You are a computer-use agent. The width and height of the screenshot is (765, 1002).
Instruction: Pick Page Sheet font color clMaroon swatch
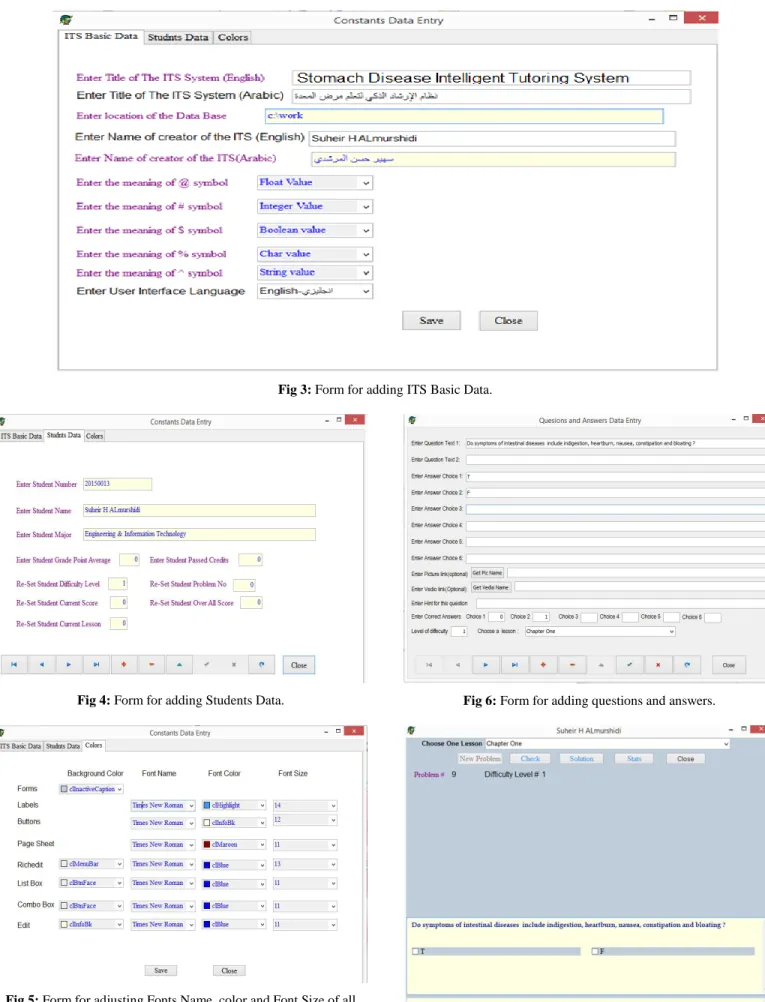click(206, 845)
